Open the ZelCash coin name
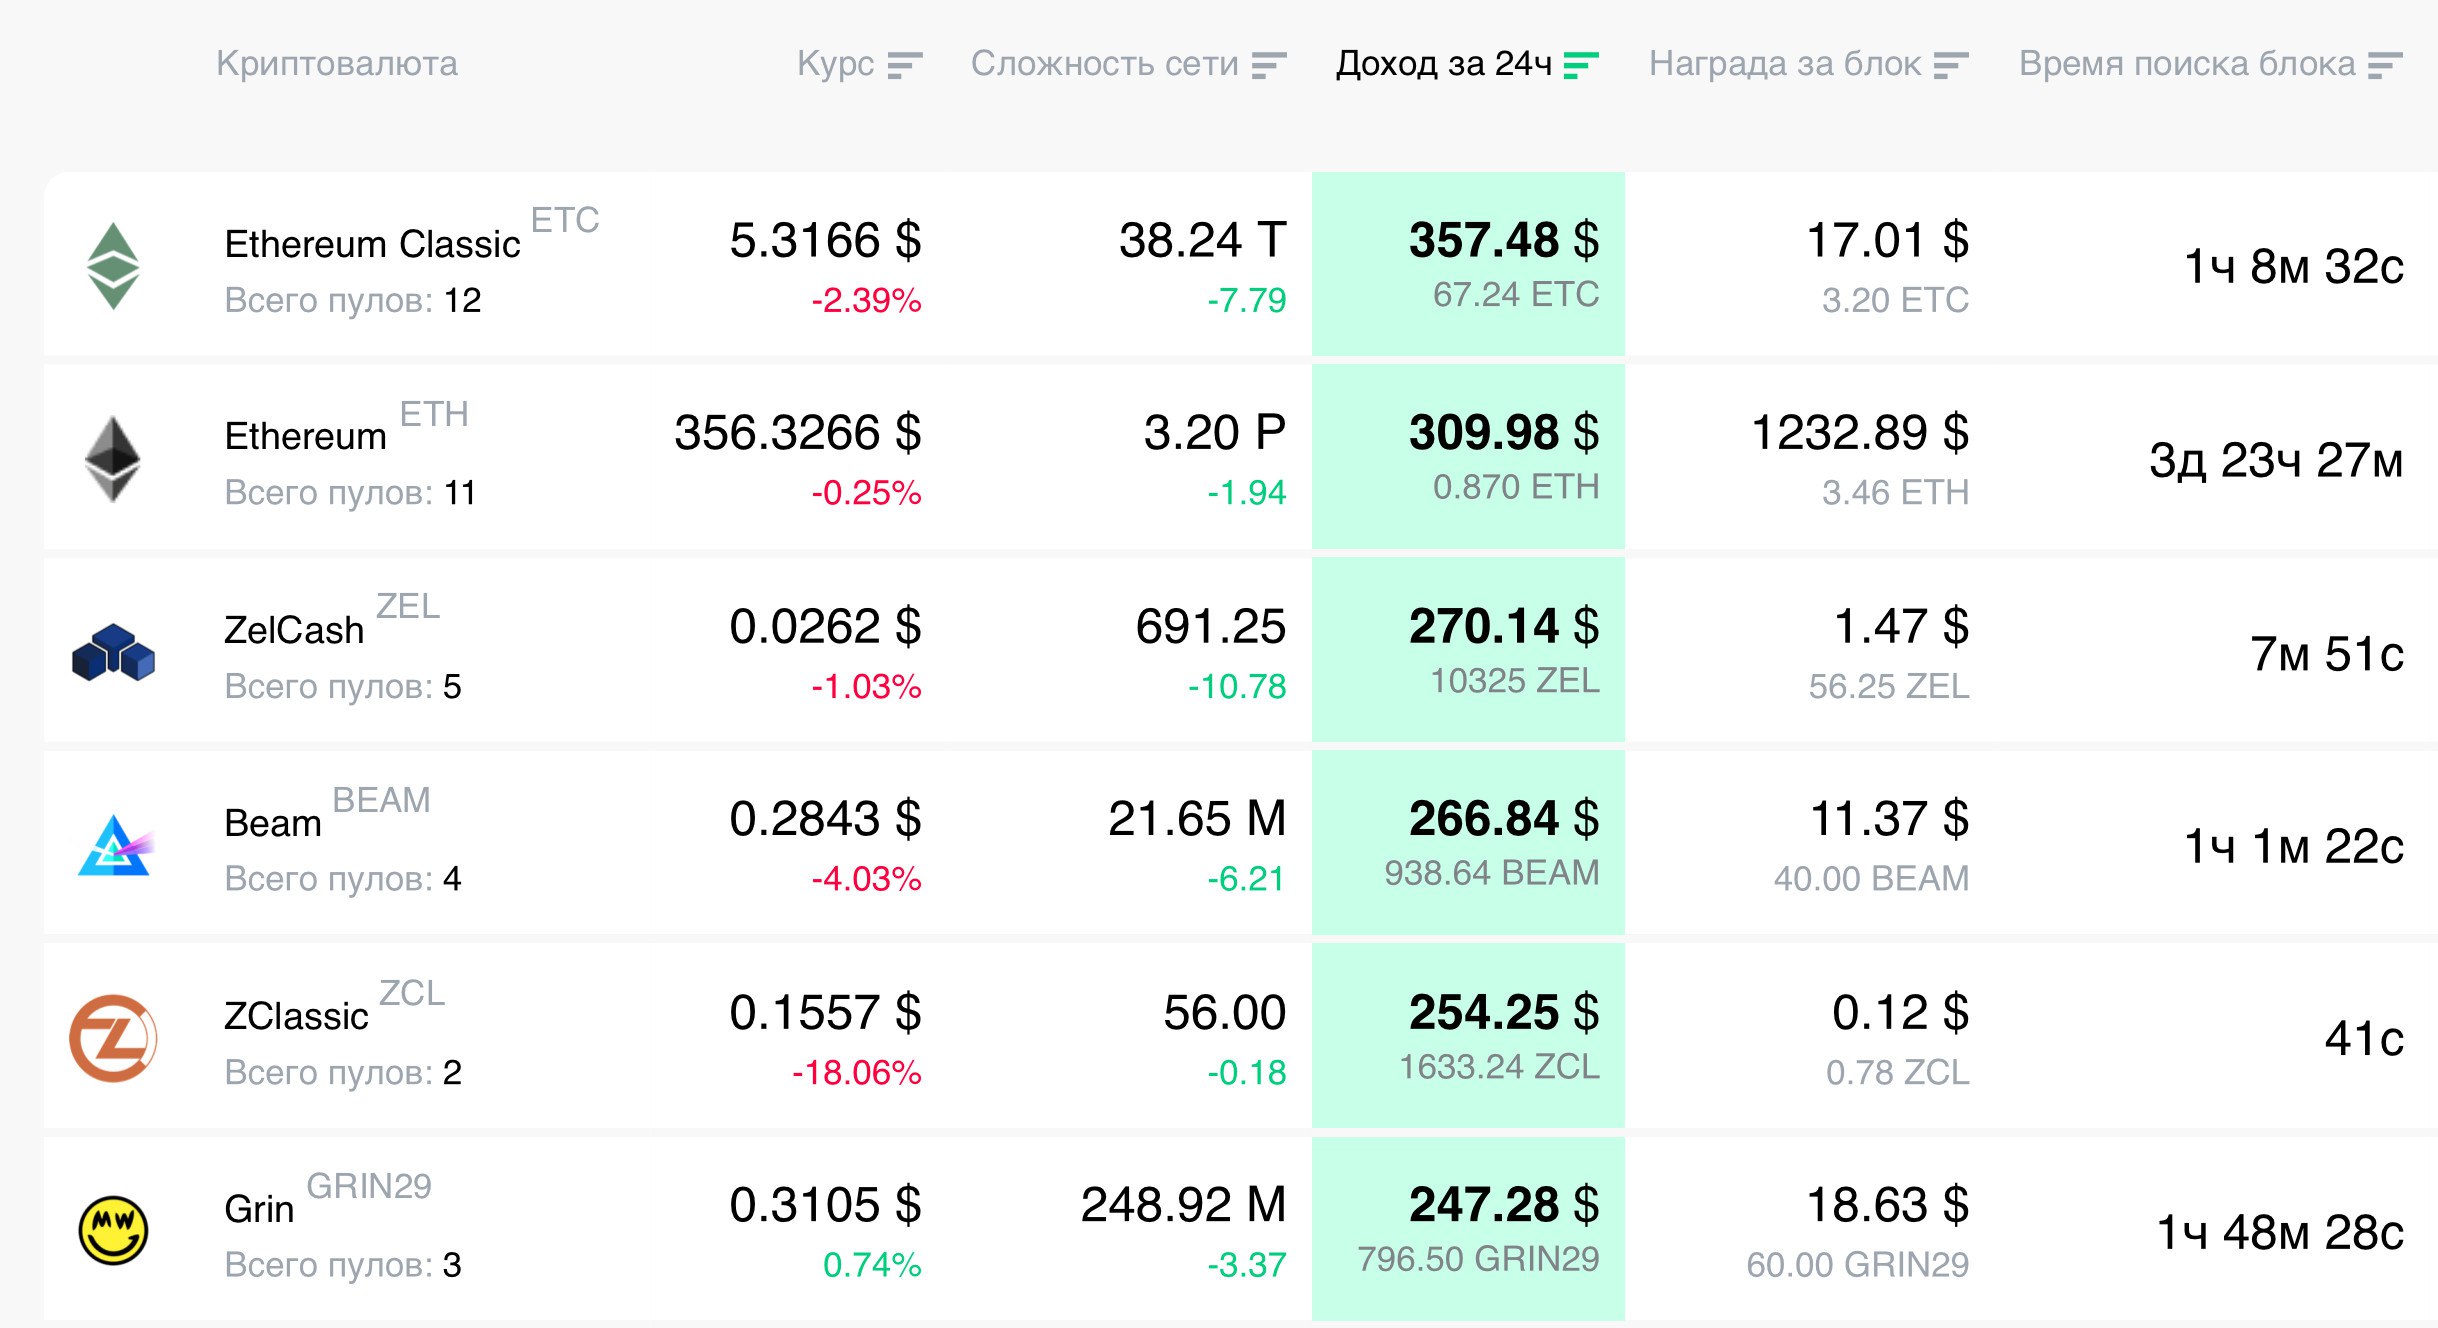 pos(294,630)
